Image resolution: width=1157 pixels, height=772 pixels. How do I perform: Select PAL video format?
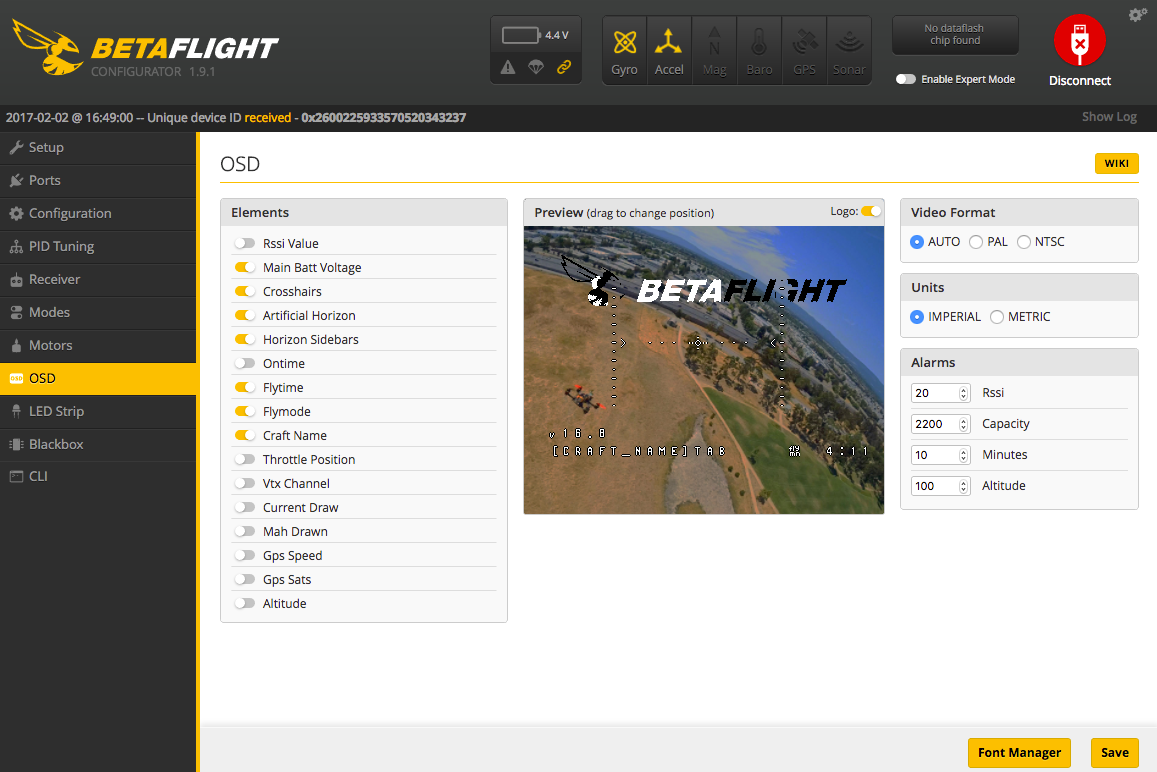(975, 242)
